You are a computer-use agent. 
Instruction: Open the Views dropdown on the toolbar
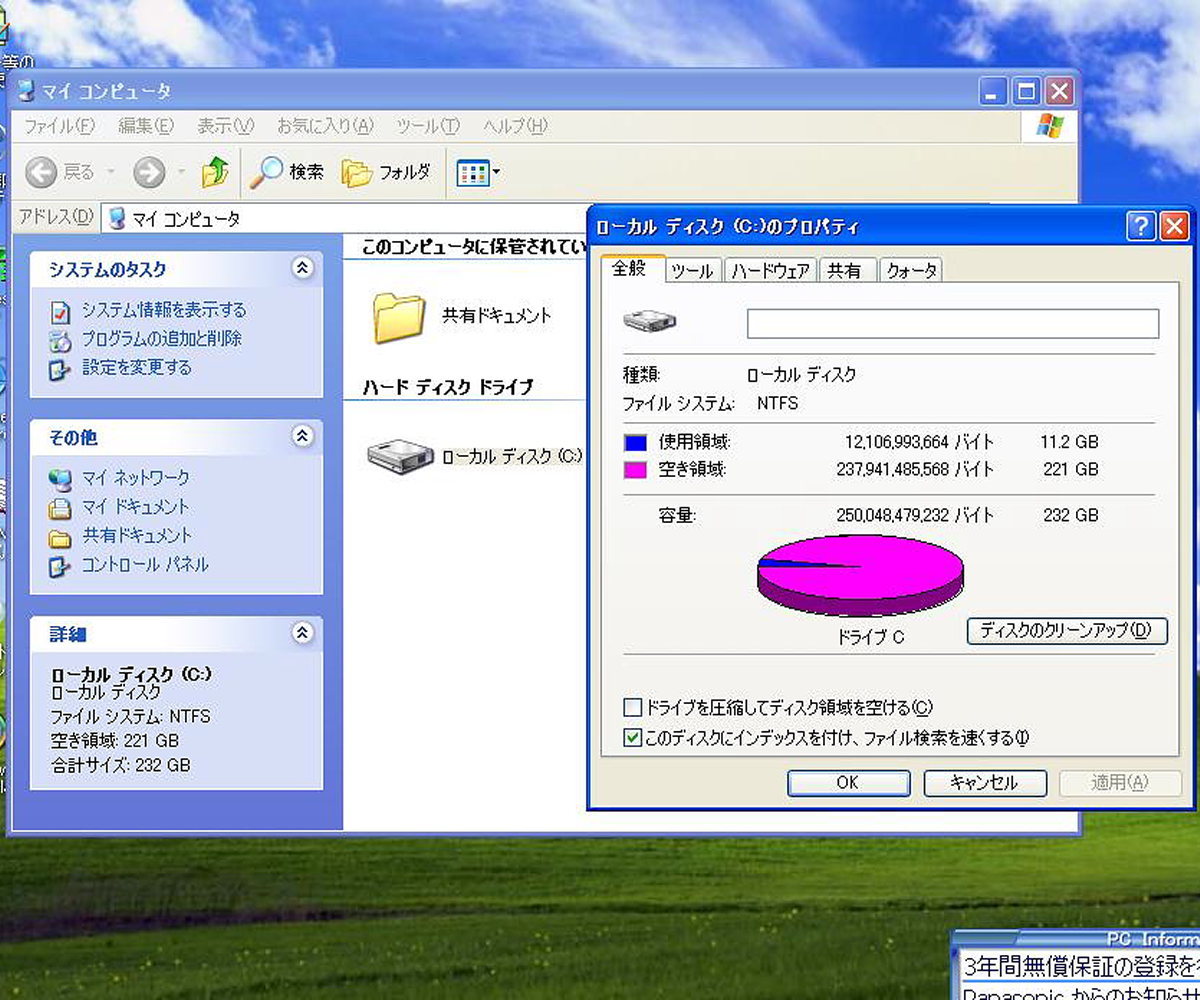point(470,171)
